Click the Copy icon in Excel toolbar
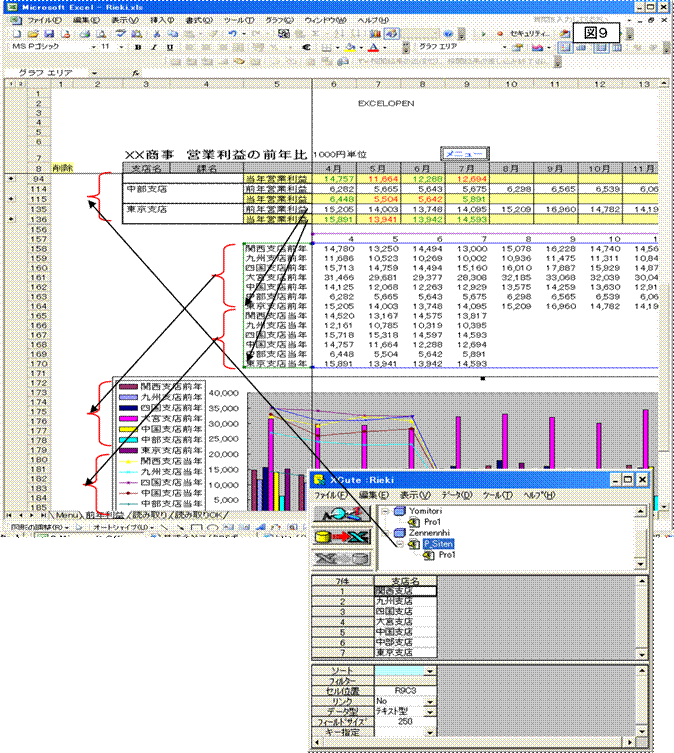674x753 pixels. [172, 34]
